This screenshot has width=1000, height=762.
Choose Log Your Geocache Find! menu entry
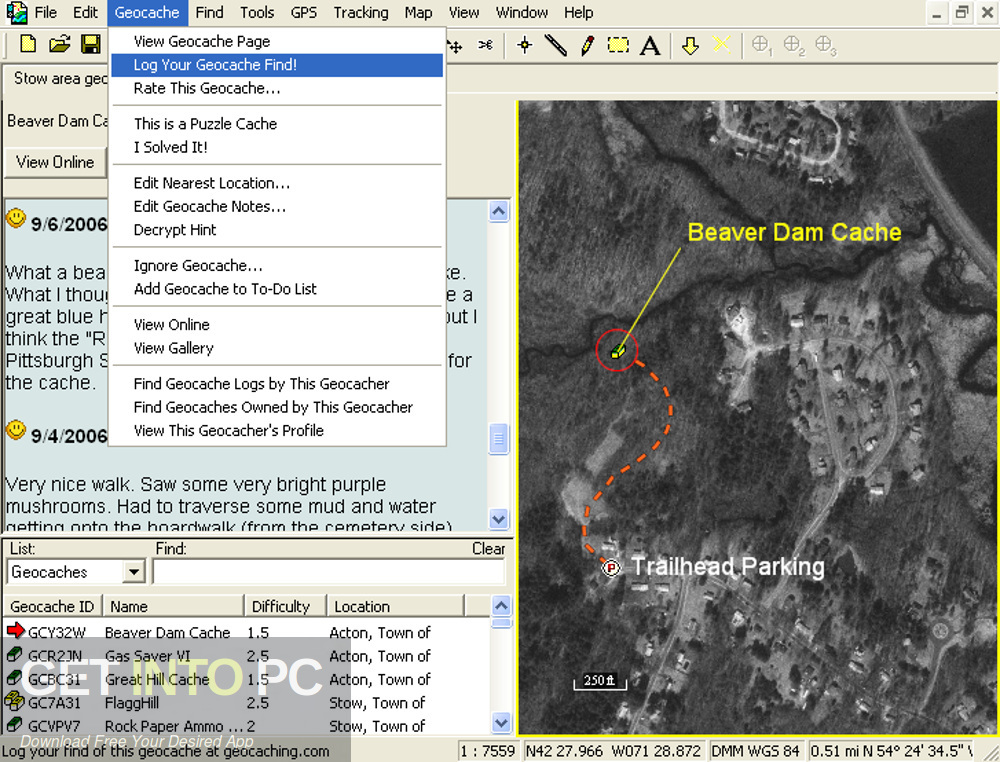277,65
